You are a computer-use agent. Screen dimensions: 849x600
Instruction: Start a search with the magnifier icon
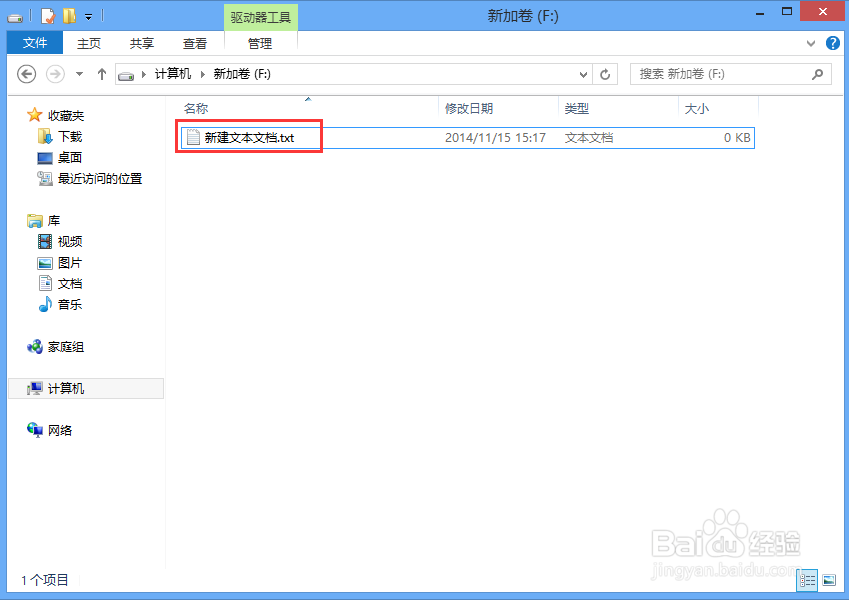coord(817,73)
